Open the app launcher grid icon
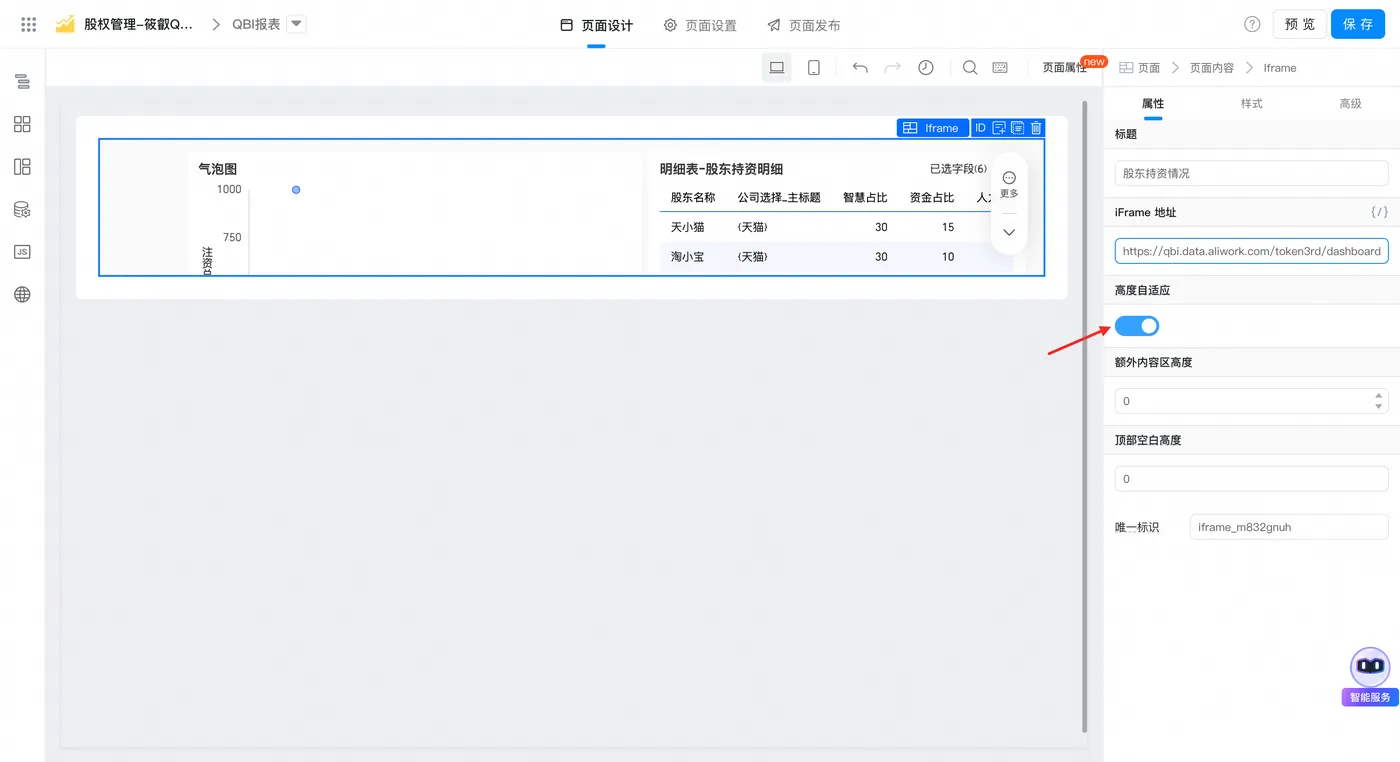Screen dimensions: 1400x762 tap(28, 24)
